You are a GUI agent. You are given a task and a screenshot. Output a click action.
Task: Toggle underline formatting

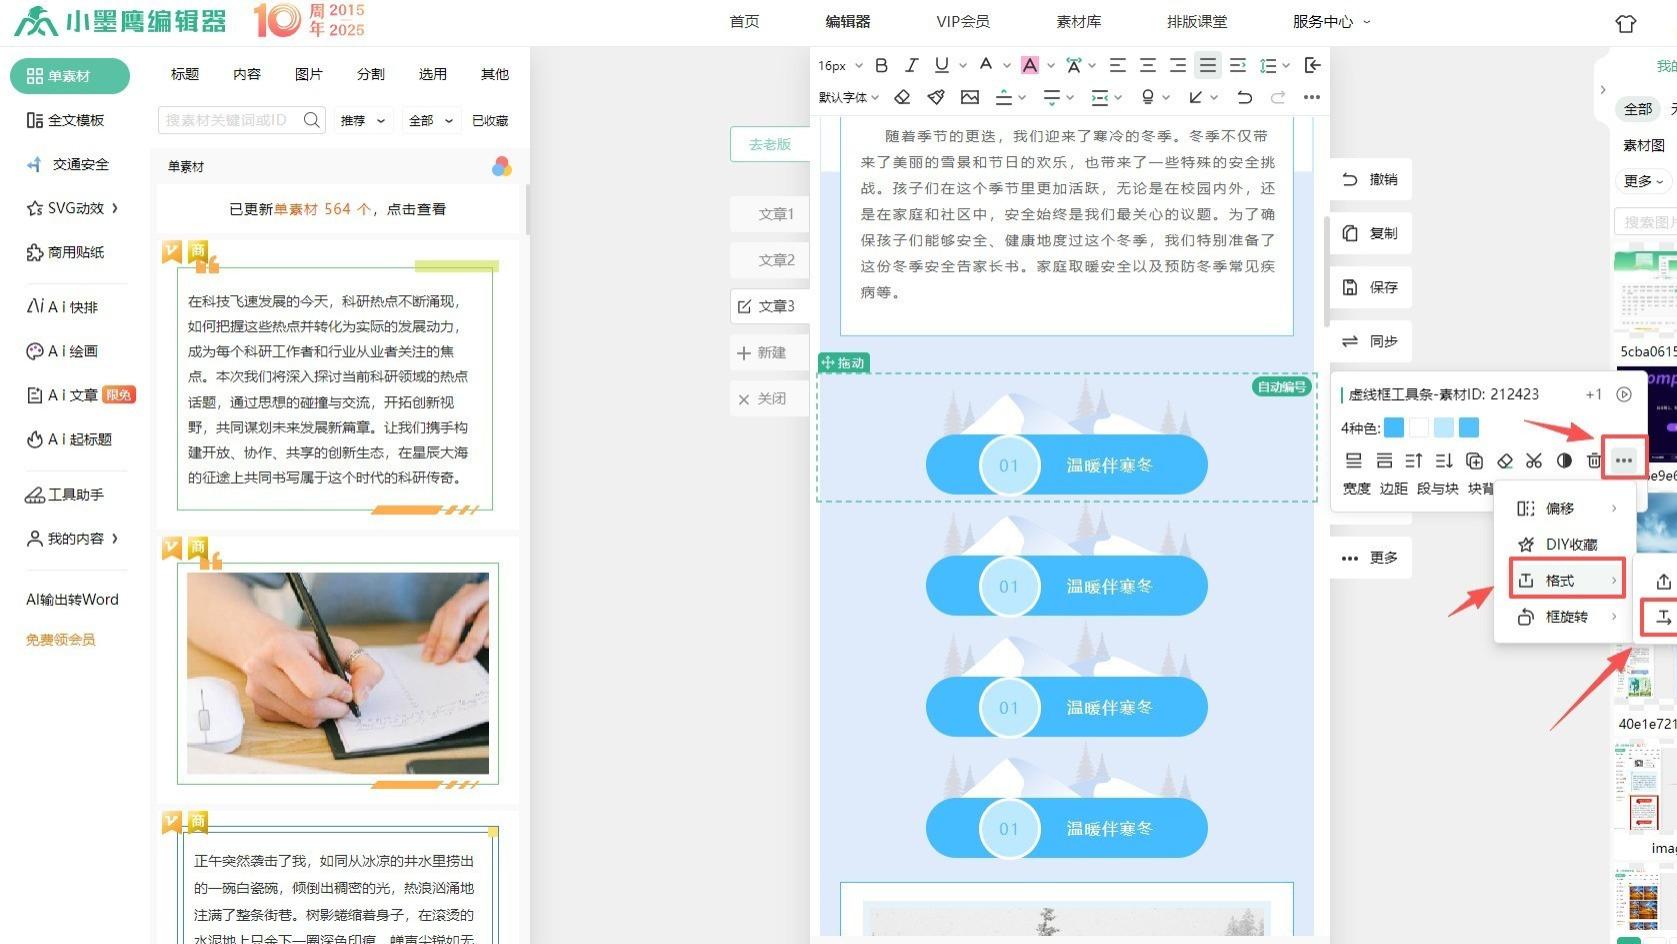coord(940,65)
